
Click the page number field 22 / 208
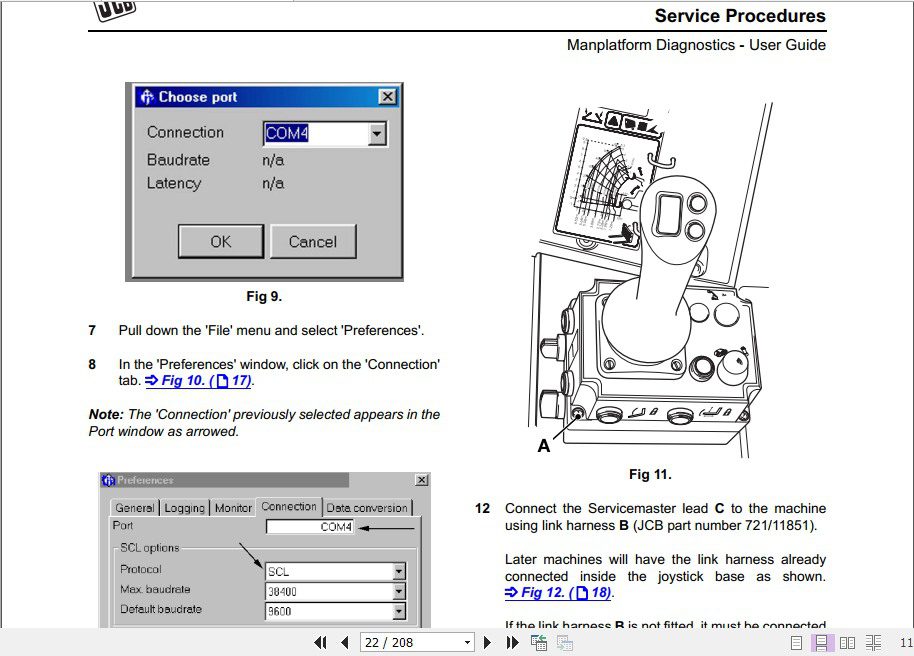[411, 643]
